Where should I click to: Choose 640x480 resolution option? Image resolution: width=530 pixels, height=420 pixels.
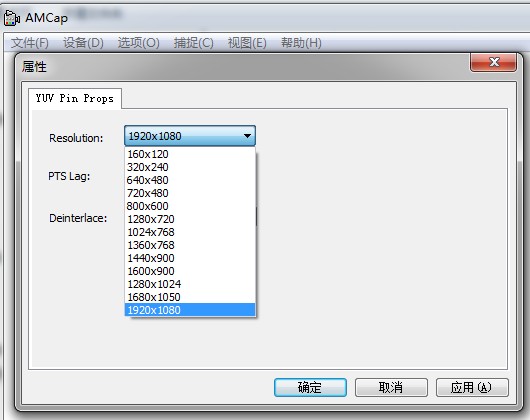[x=190, y=180]
